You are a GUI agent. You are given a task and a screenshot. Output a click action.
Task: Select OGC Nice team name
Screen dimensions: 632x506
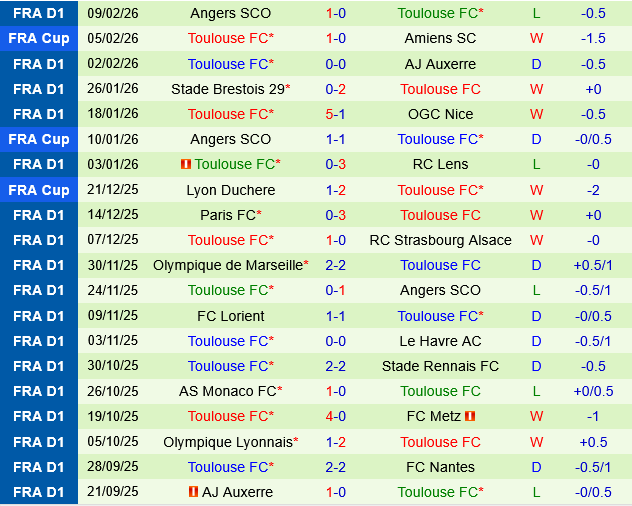440,114
